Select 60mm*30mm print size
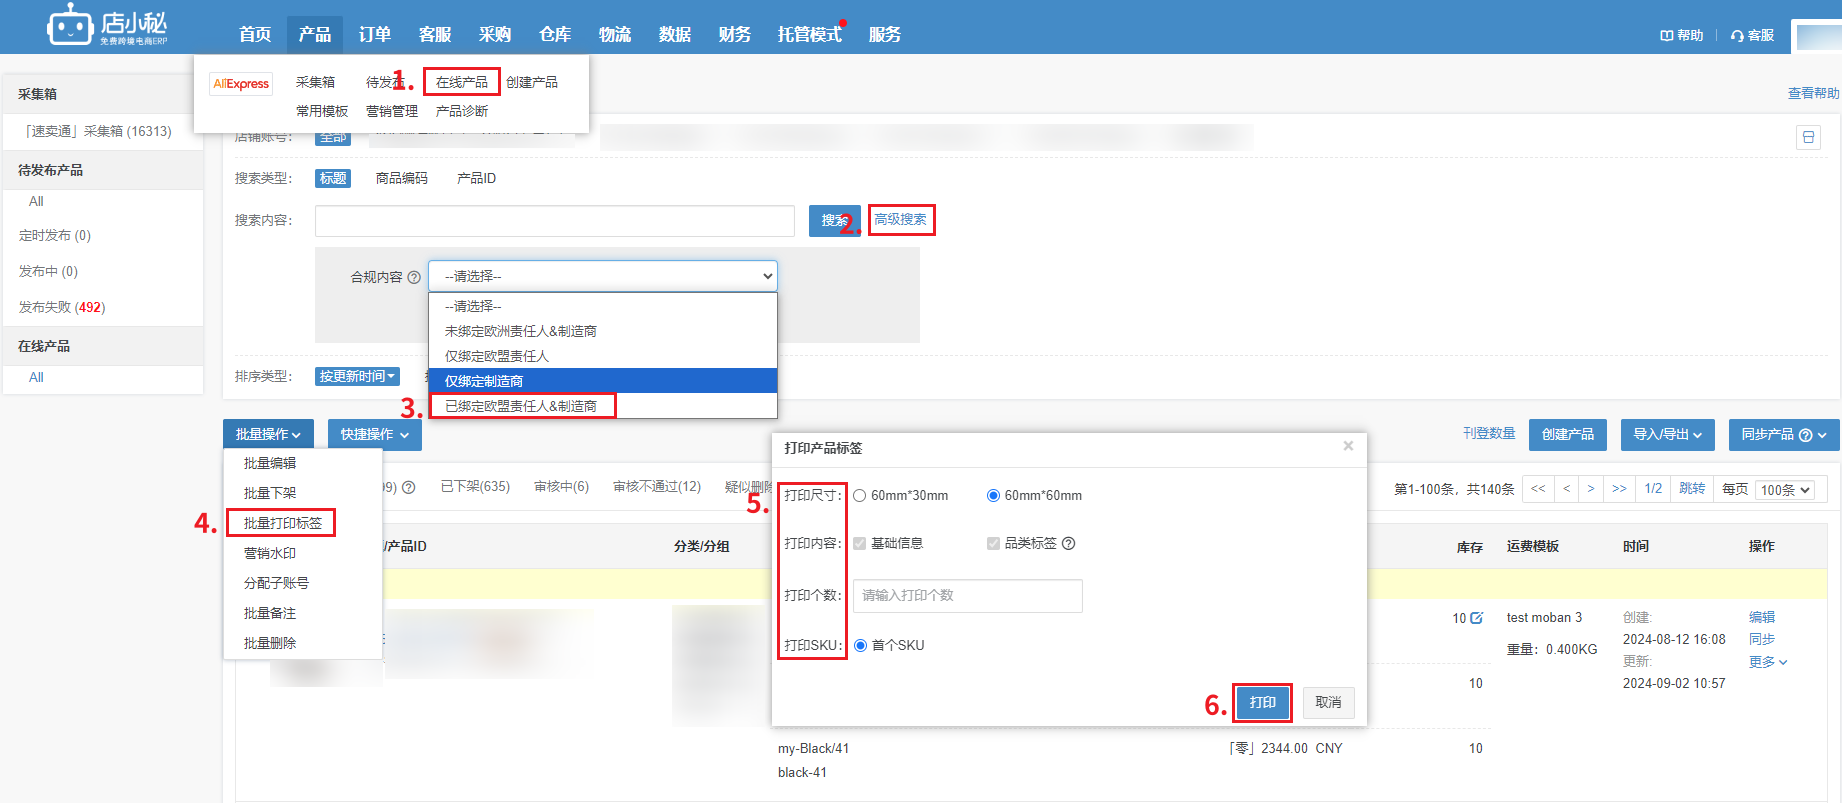The height and width of the screenshot is (803, 1842). click(x=860, y=495)
